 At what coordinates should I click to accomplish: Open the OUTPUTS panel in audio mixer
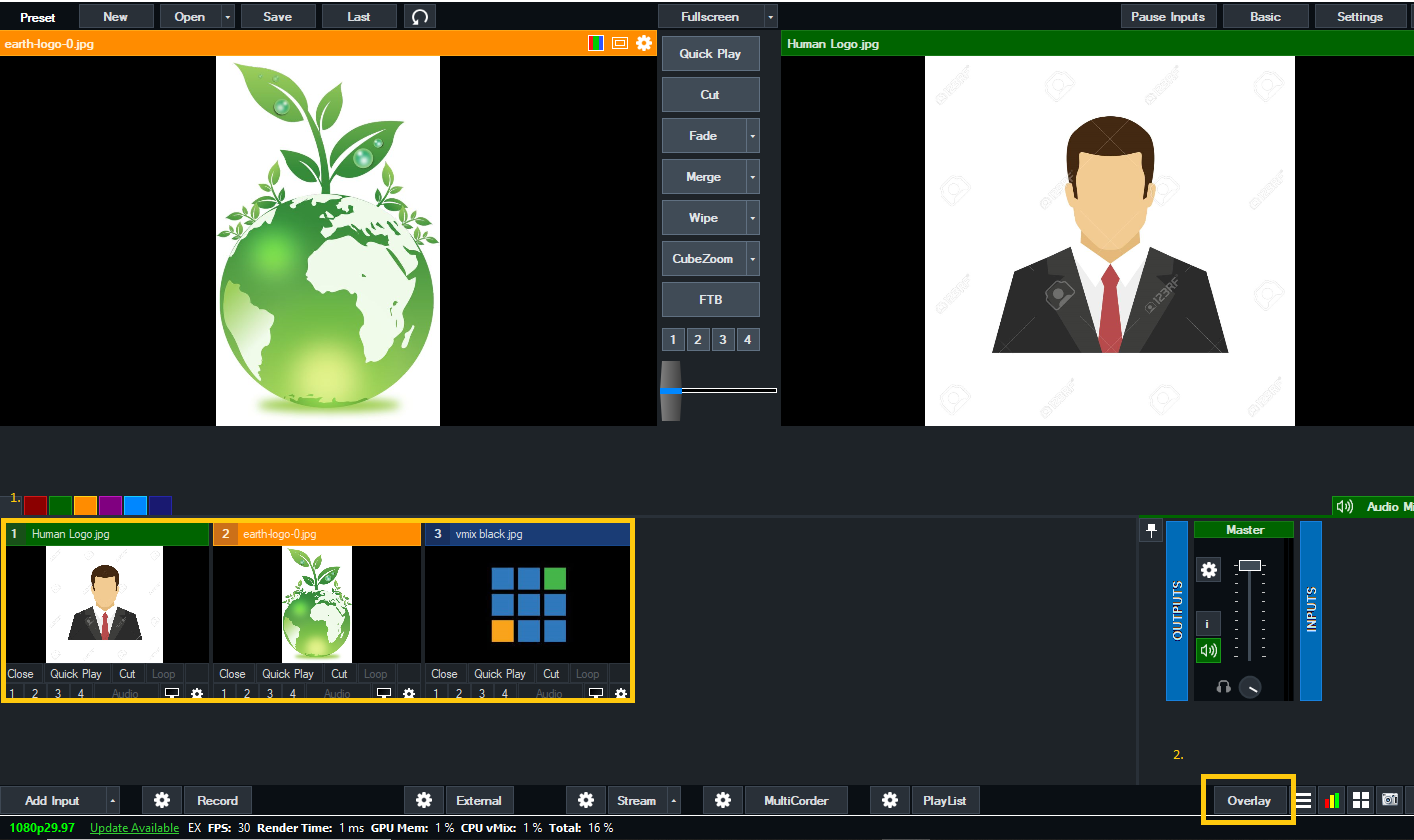[x=1177, y=611]
